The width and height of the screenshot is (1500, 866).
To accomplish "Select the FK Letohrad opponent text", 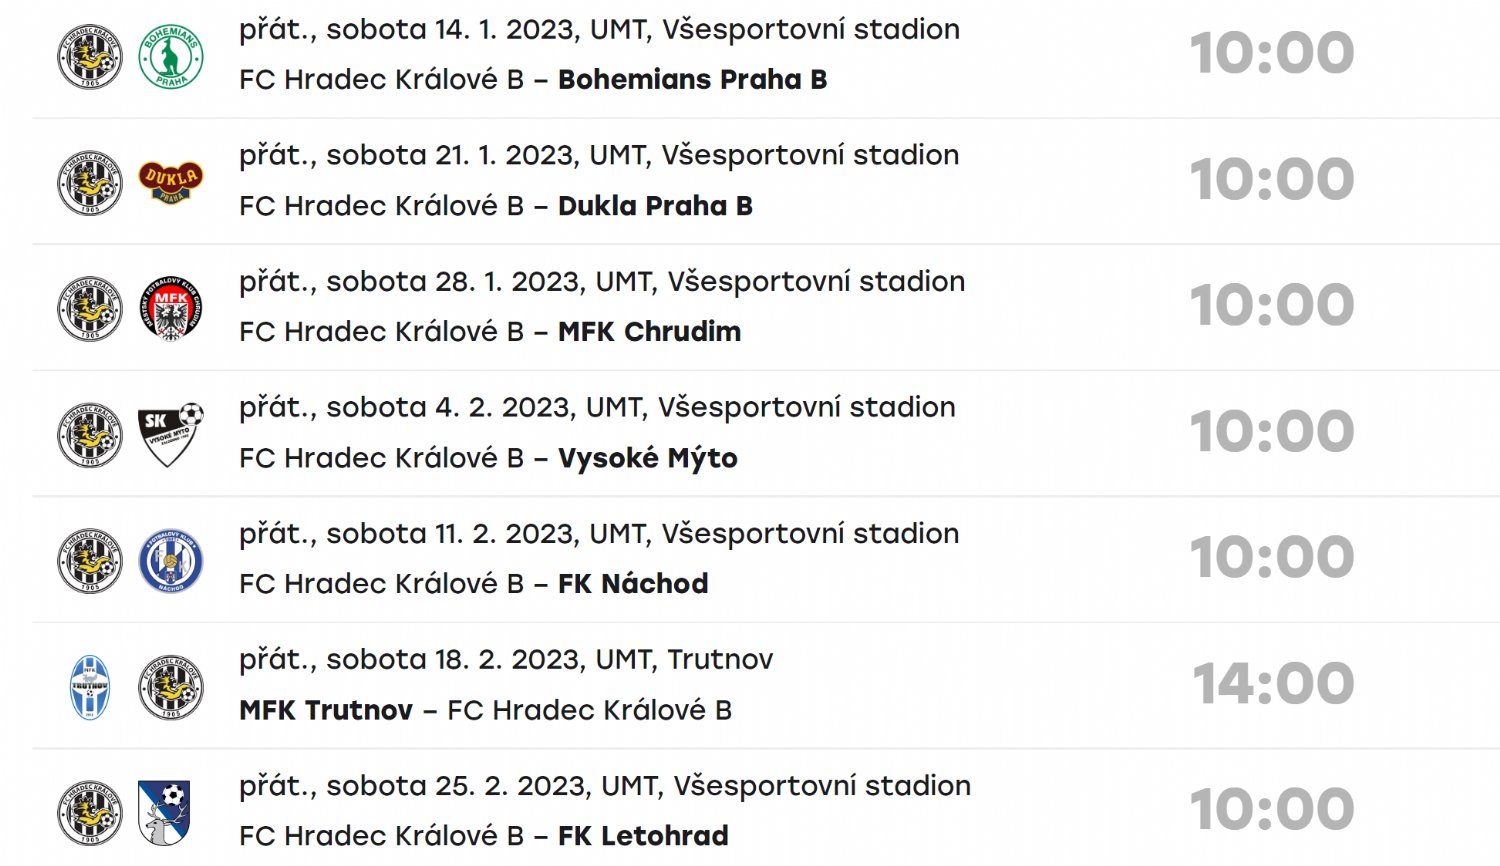I will (642, 836).
